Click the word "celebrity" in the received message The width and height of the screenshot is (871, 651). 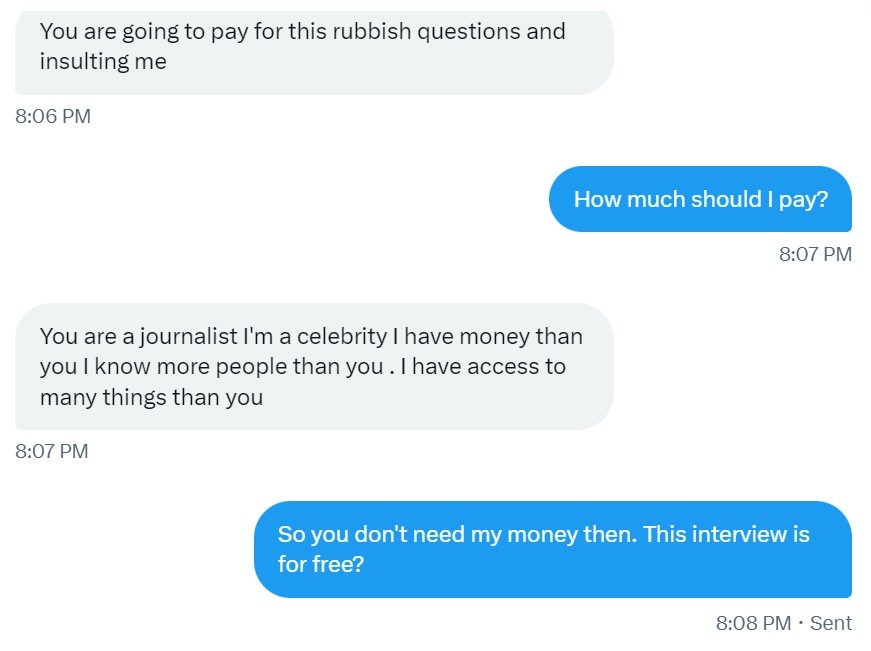(x=342, y=337)
